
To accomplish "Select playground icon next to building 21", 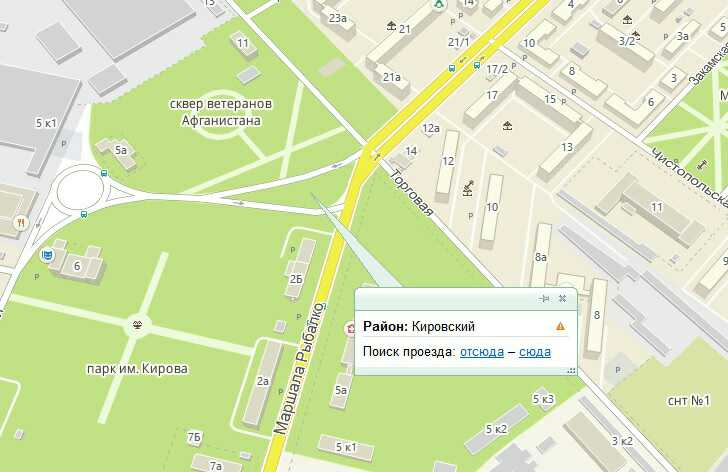I will point(391,26).
